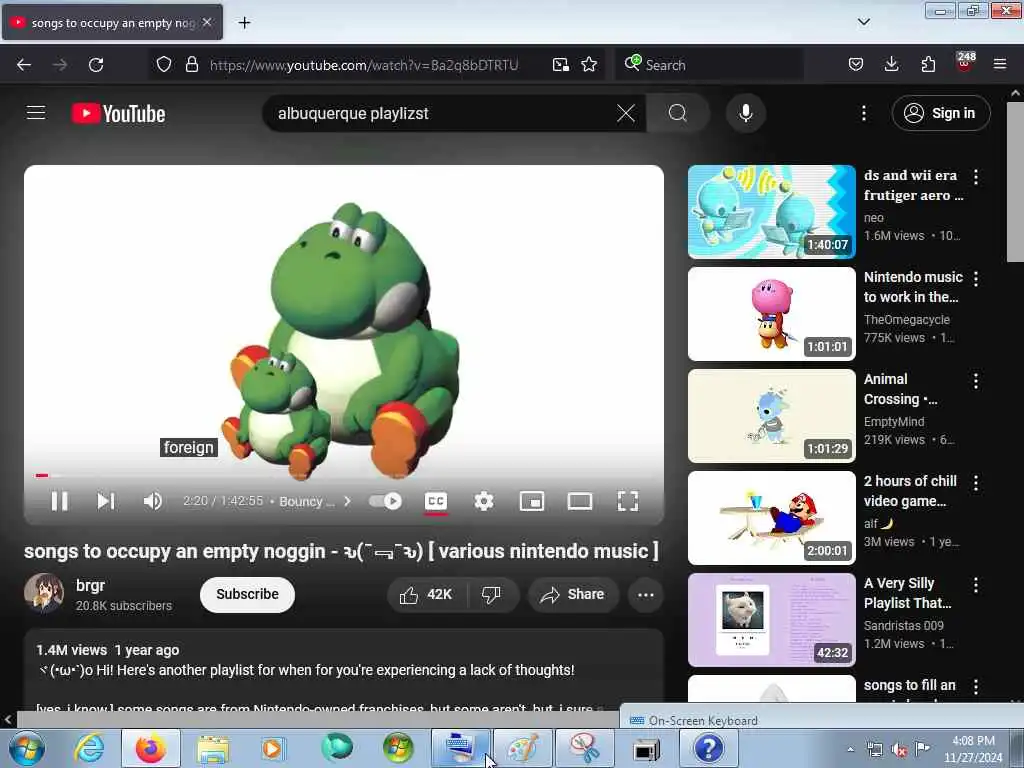Seek on the red video progress bar

pos(344,475)
